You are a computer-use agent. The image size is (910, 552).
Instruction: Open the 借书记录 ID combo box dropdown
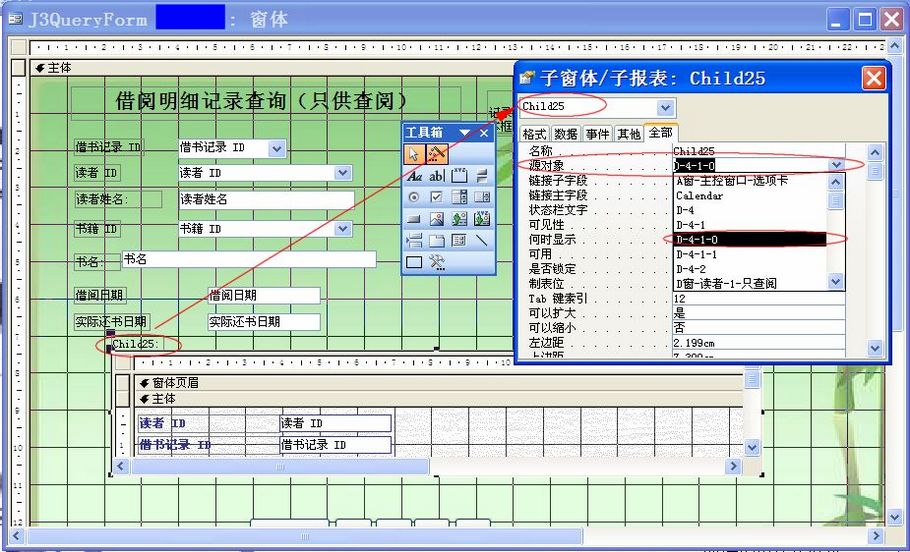click(x=277, y=149)
